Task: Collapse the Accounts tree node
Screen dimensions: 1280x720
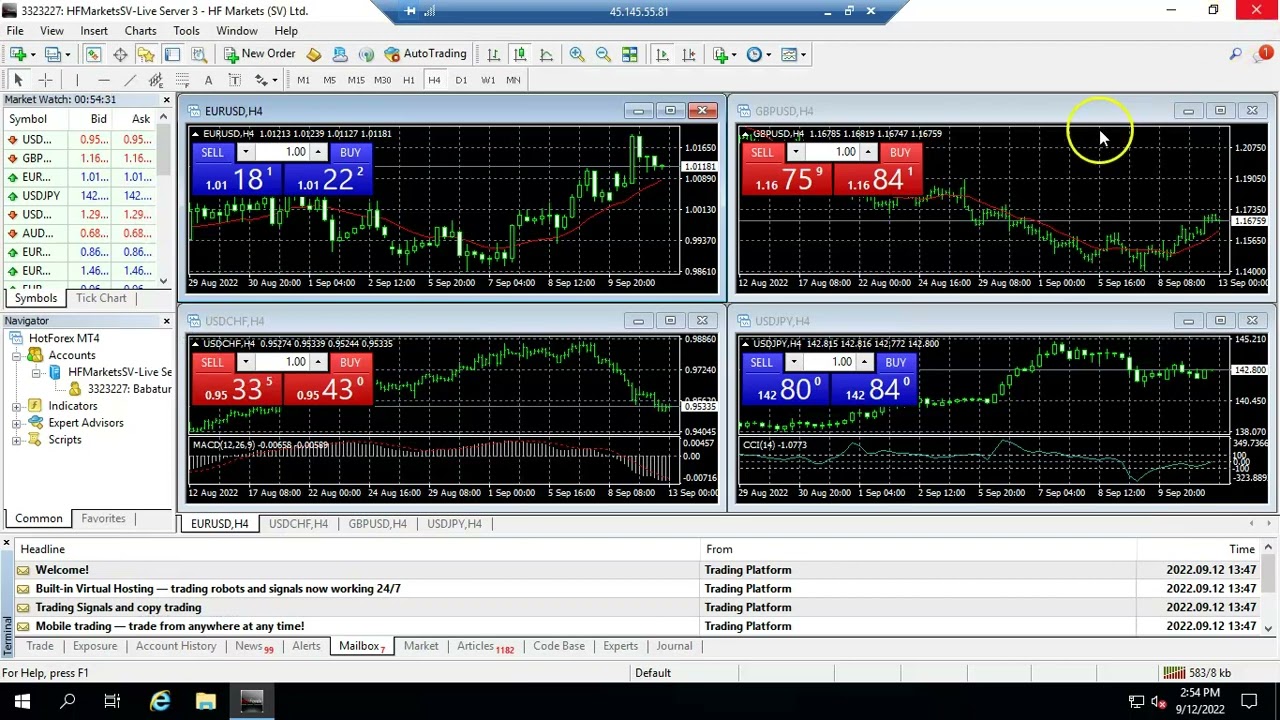Action: click(16, 355)
